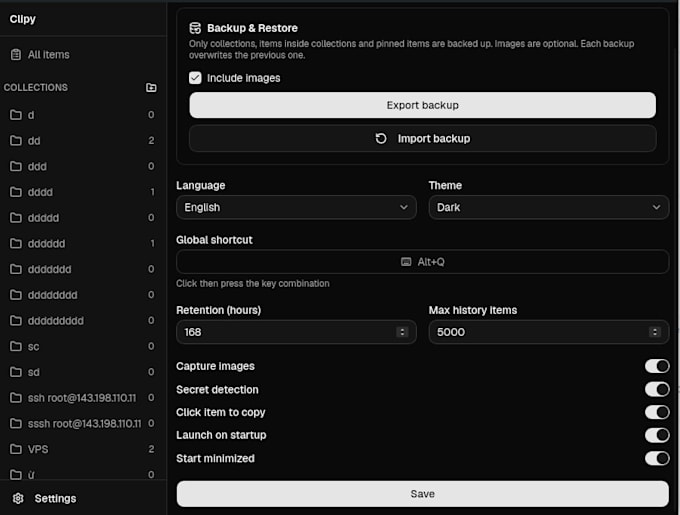Click the Export backup button
The height and width of the screenshot is (515, 680).
point(422,105)
